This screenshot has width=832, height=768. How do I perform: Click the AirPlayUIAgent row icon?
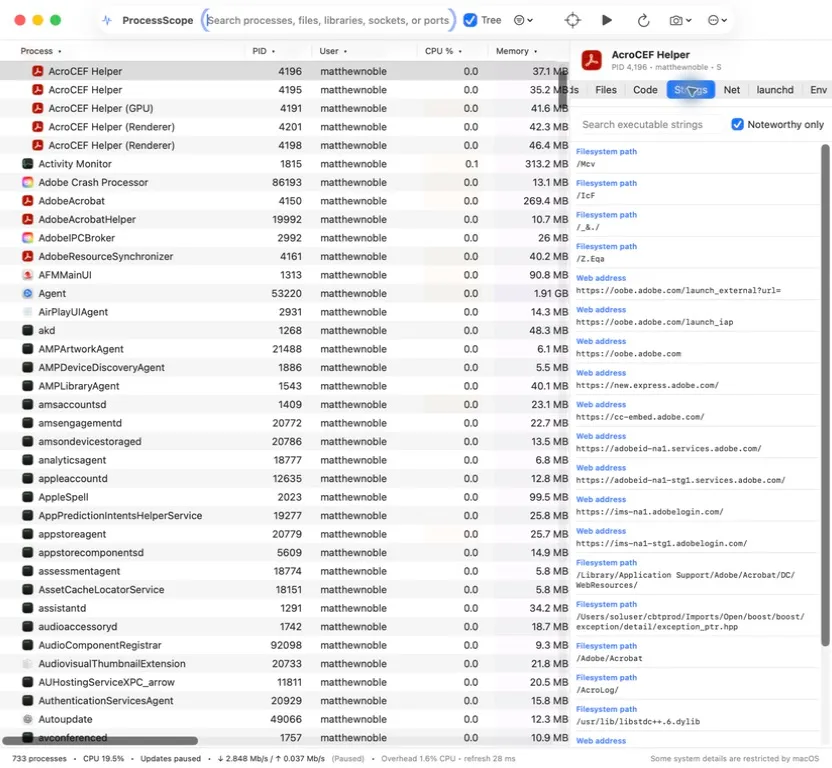pyautogui.click(x=28, y=312)
